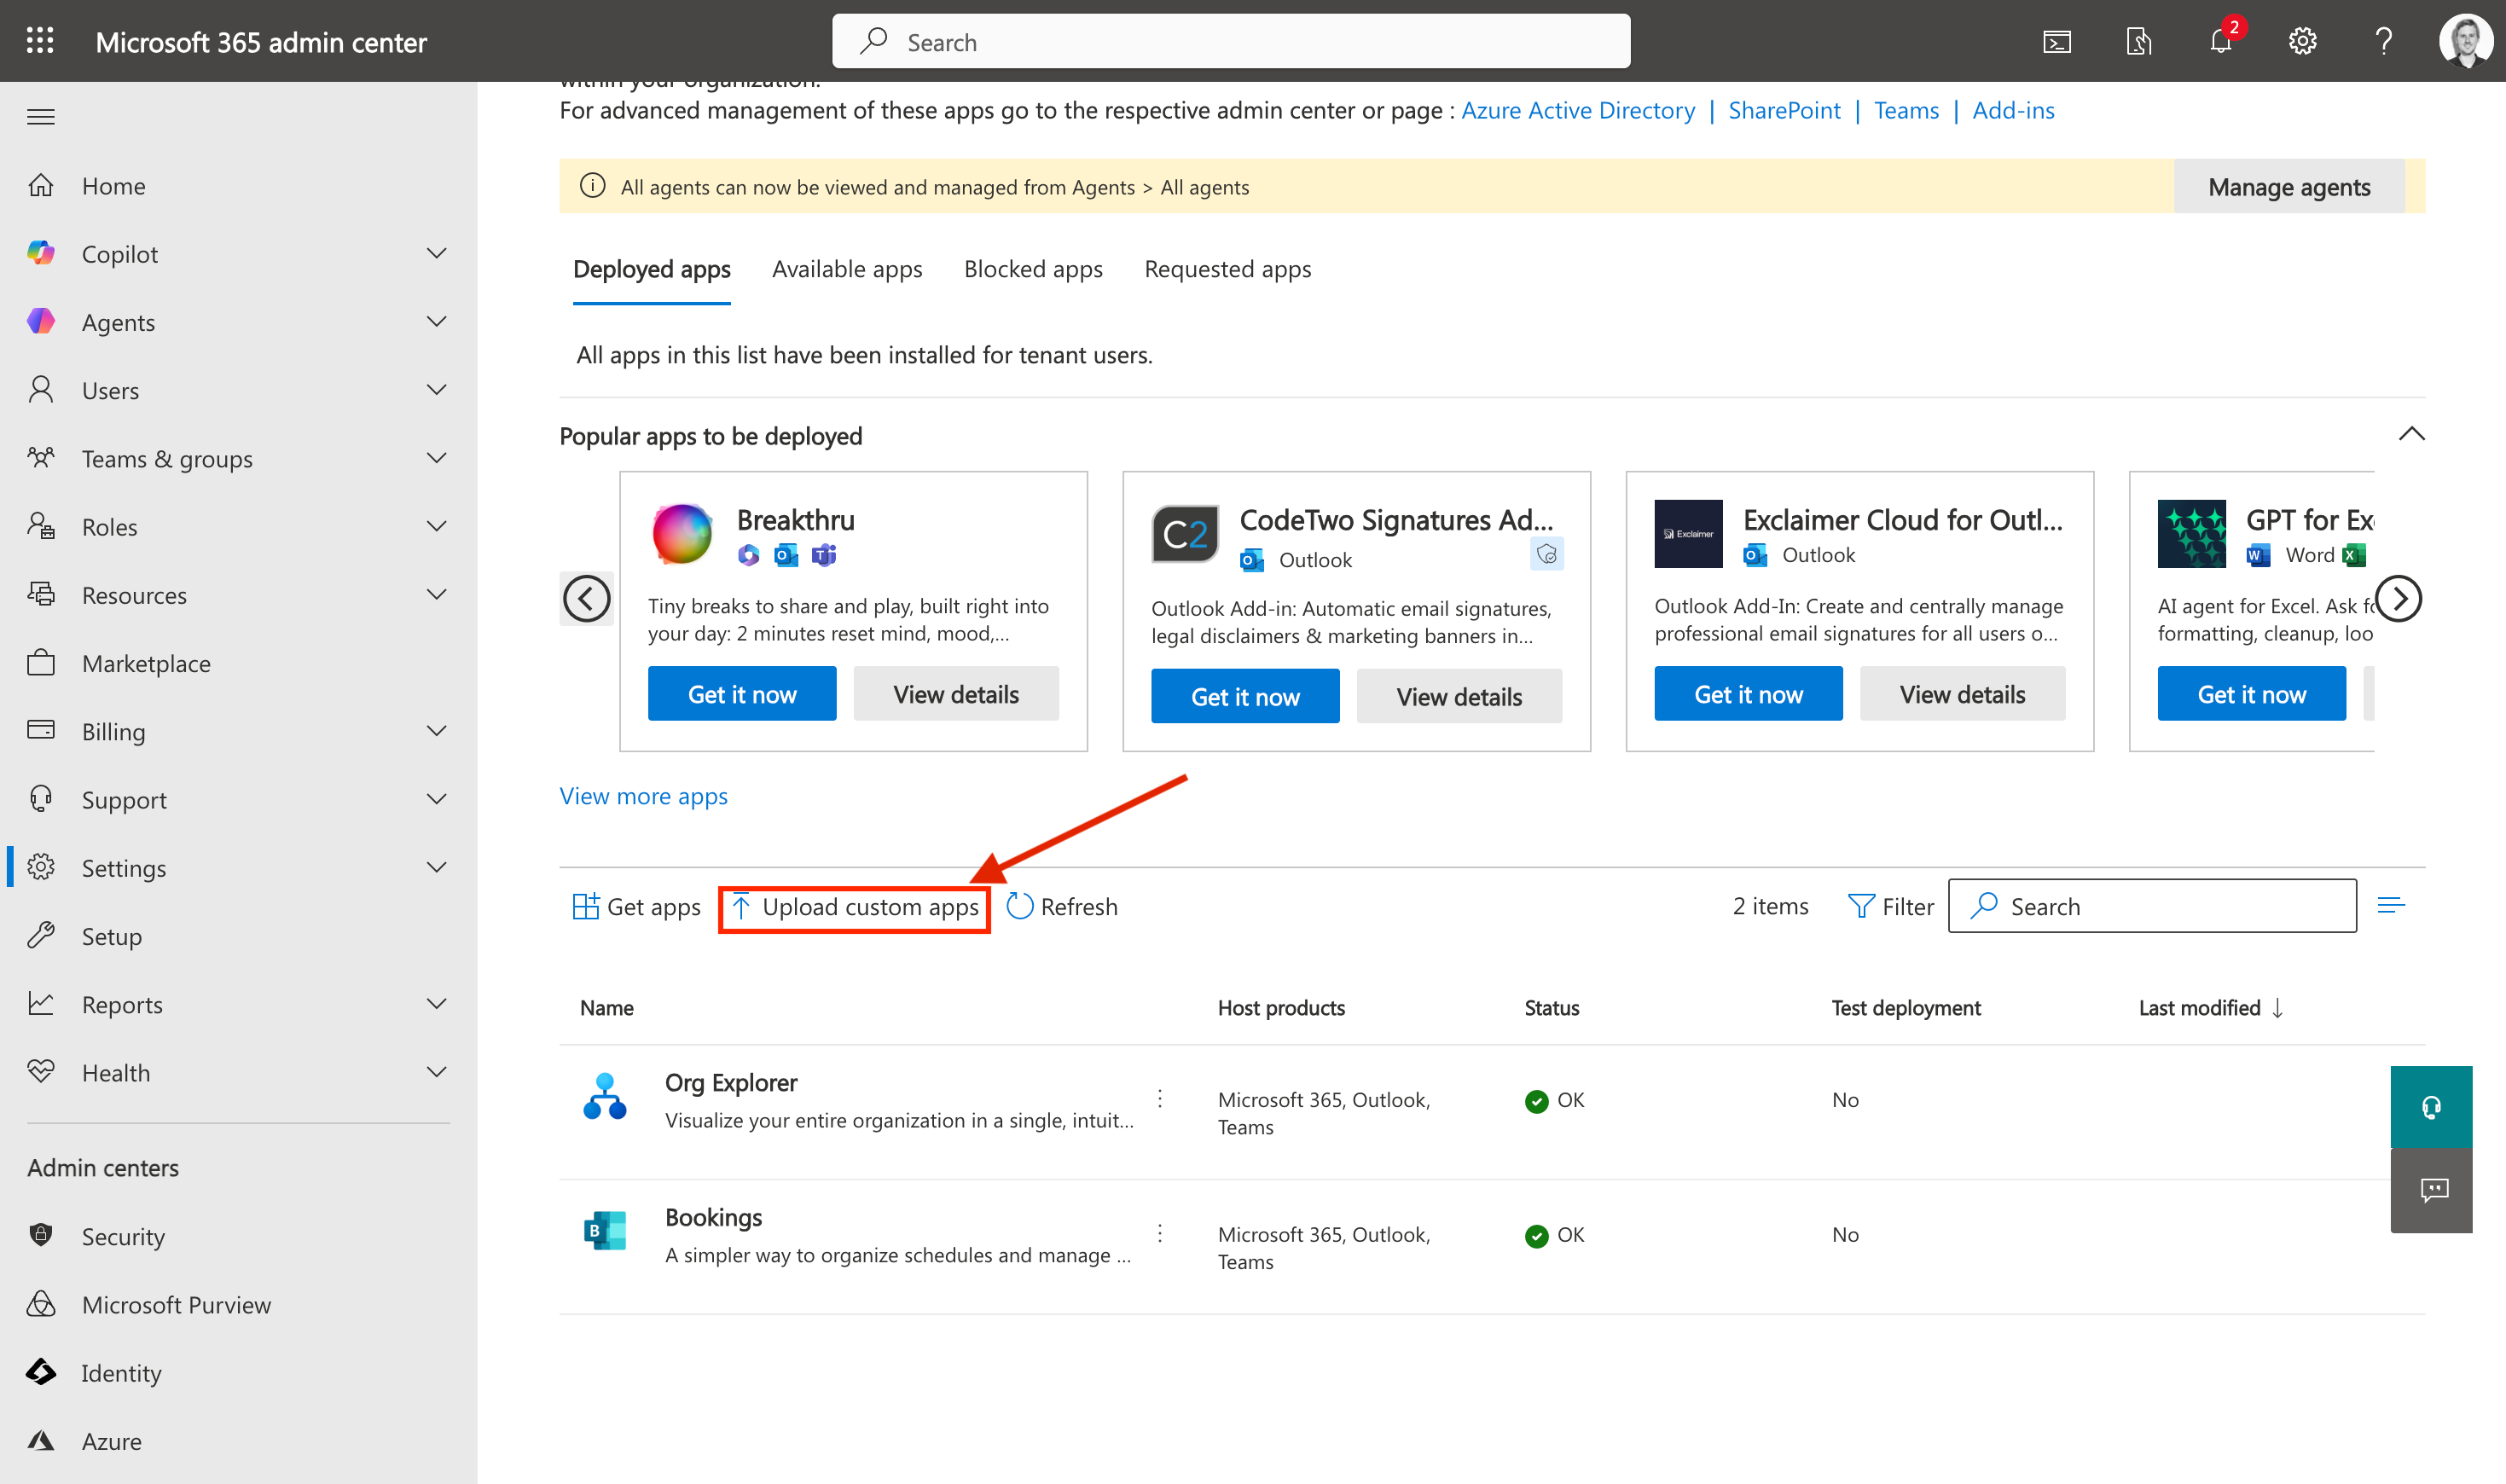2506x1484 pixels.
Task: View details for CodeTwo Signatures
Action: (1459, 696)
